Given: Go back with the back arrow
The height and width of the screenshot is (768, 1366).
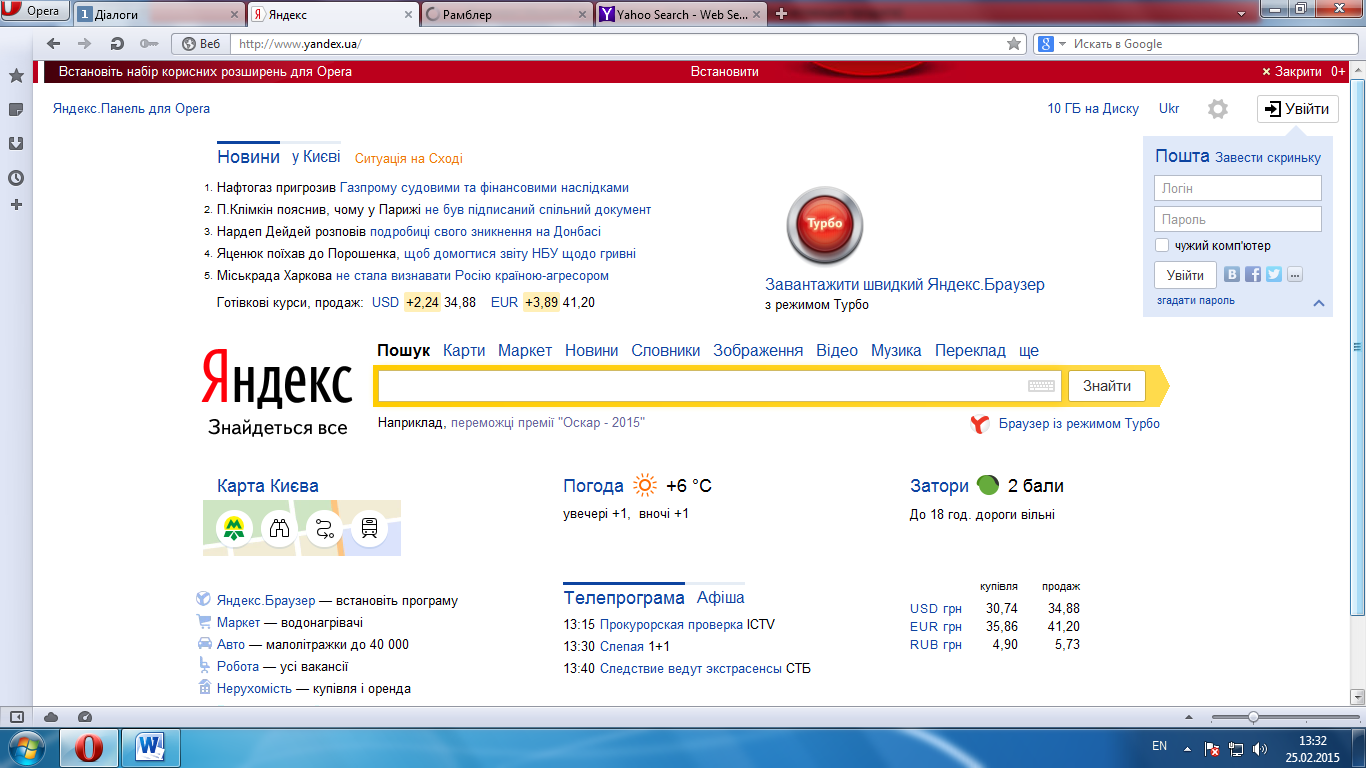Looking at the screenshot, I should point(54,44).
